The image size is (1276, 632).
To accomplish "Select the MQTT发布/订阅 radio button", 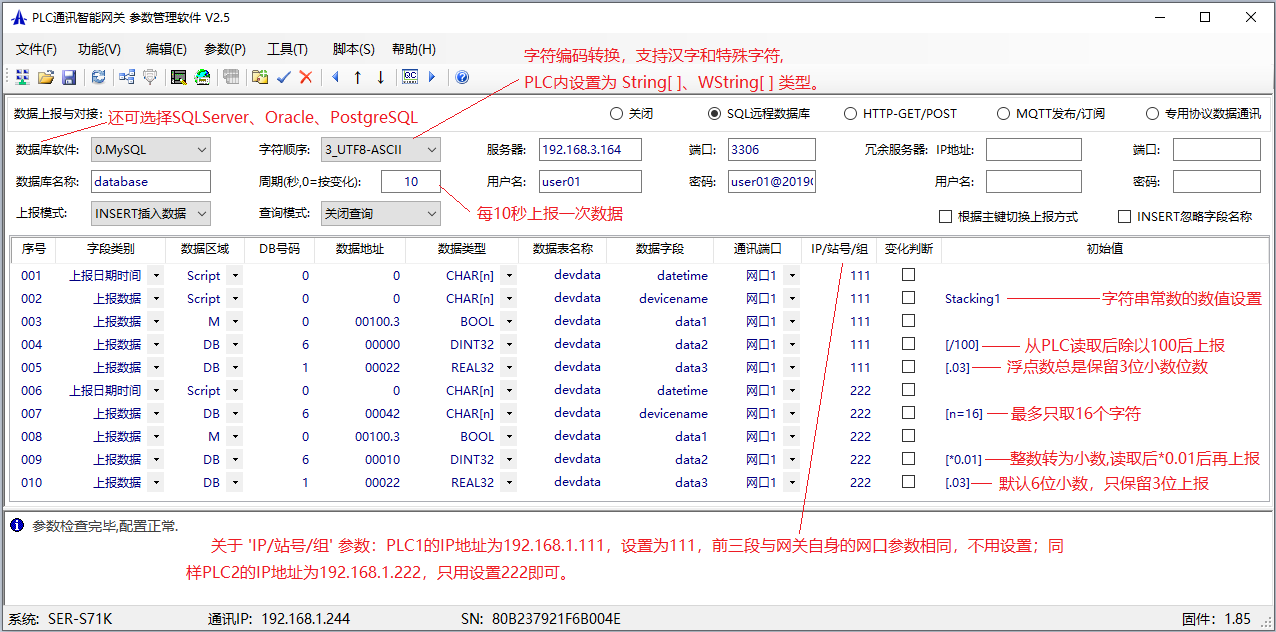I will (x=1003, y=114).
